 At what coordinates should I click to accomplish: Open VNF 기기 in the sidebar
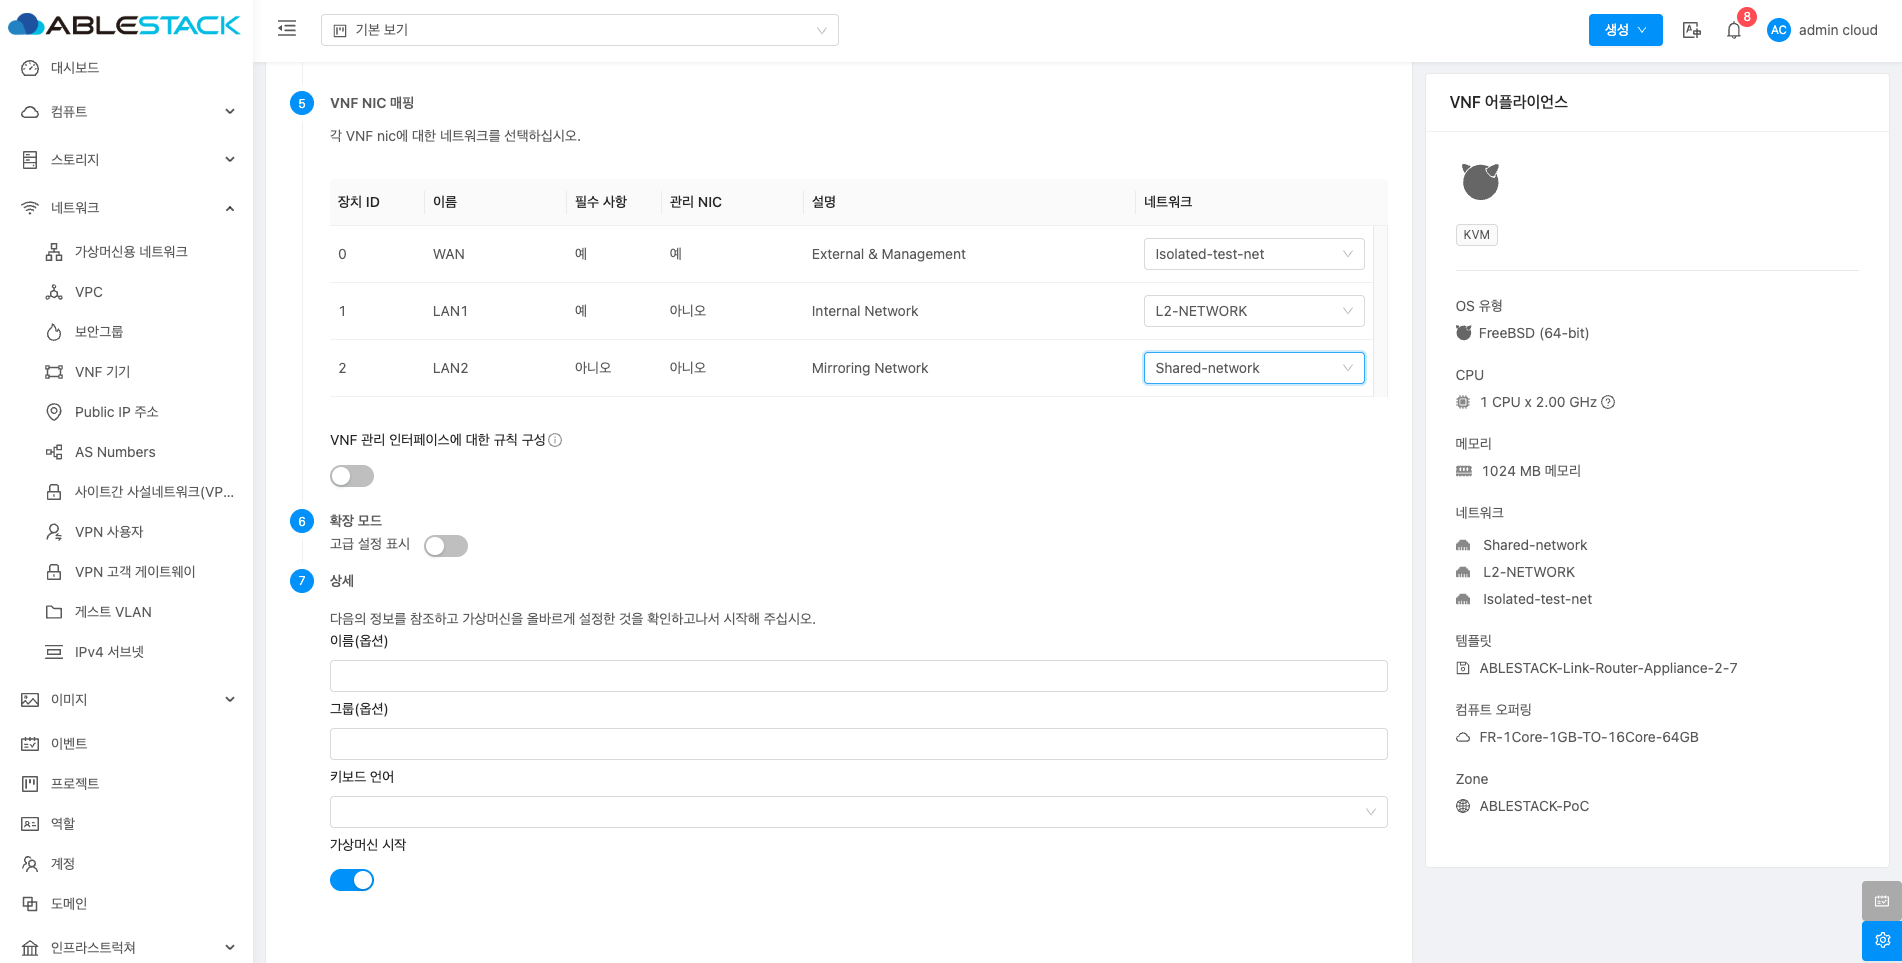pyautogui.click(x=102, y=372)
